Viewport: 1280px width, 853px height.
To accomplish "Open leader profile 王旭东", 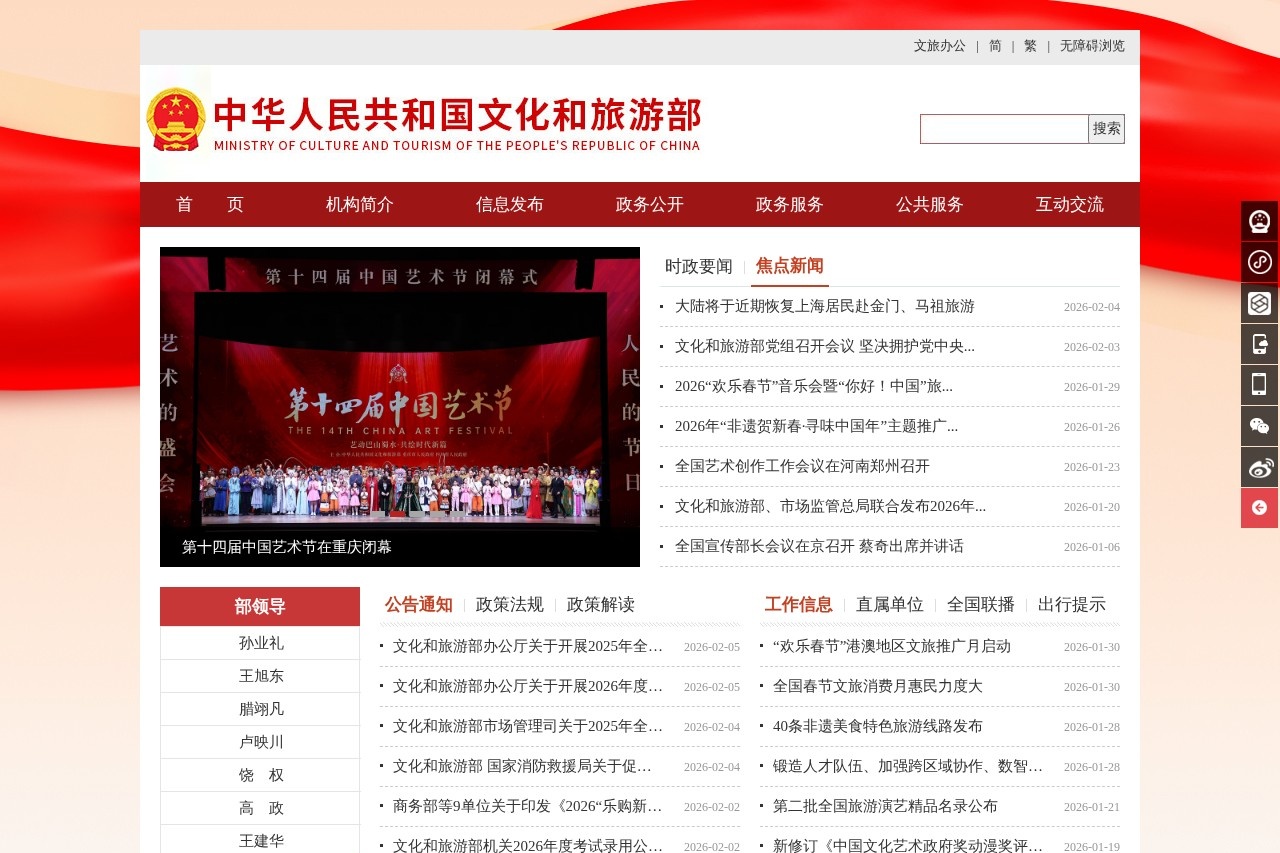I will pyautogui.click(x=261, y=676).
